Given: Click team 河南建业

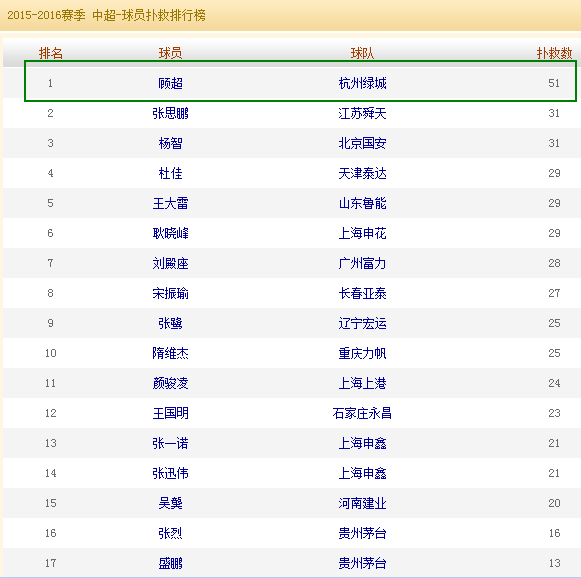Looking at the screenshot, I should (362, 504).
